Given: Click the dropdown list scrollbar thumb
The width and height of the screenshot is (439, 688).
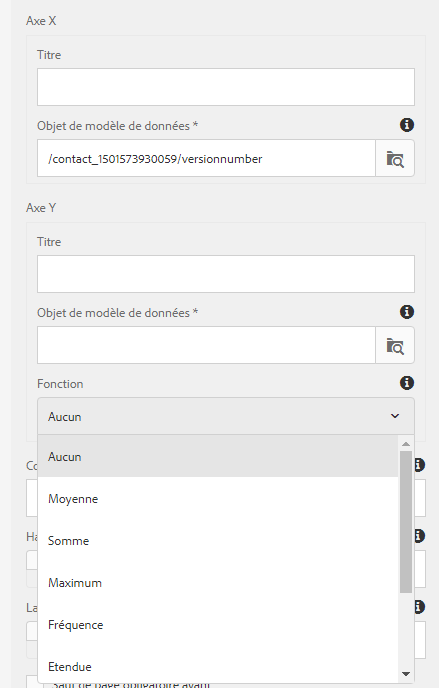Looking at the screenshot, I should click(406, 522).
